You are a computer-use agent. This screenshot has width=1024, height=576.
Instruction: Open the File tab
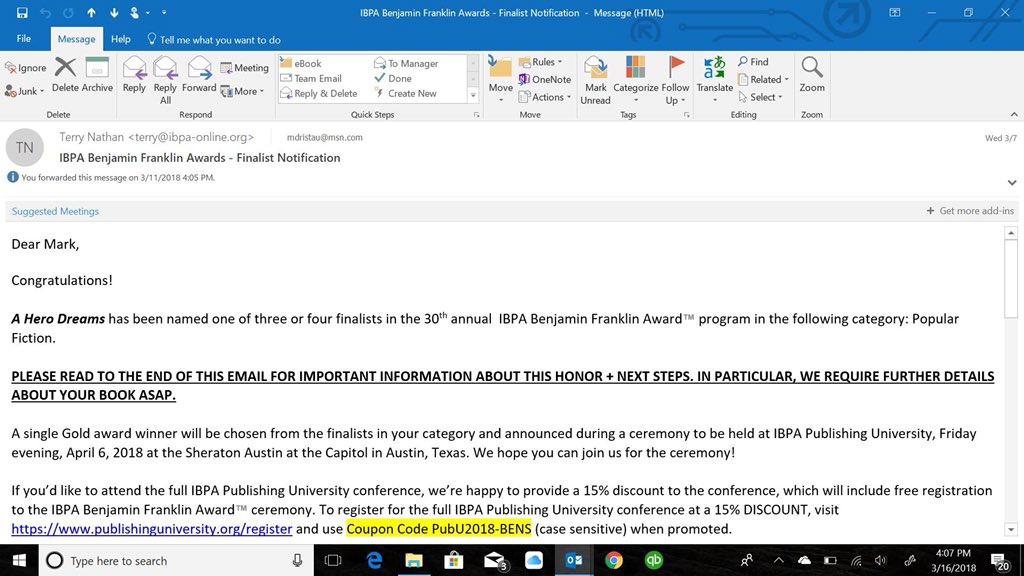[24, 39]
